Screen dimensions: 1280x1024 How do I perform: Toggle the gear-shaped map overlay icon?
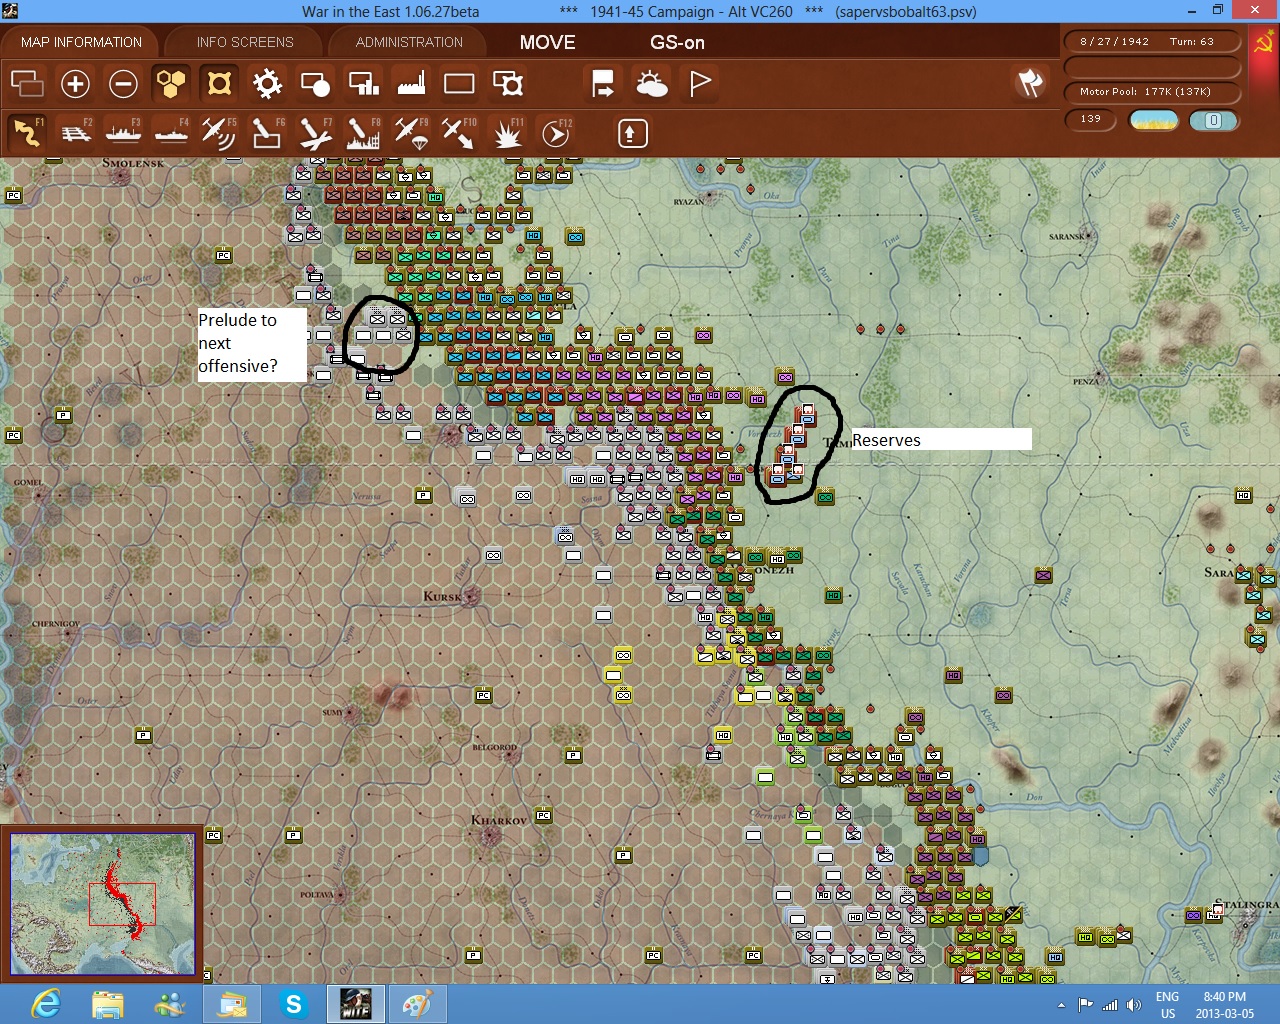click(x=267, y=83)
